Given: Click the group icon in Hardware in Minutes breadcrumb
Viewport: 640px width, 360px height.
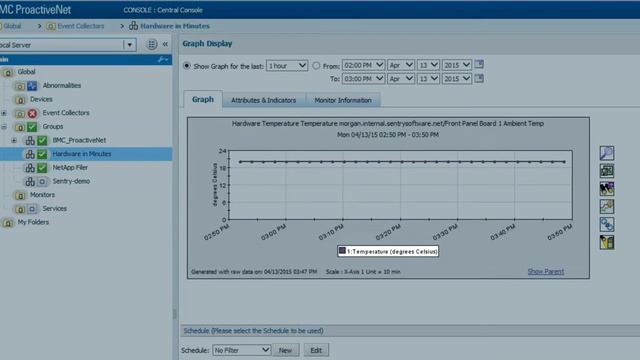Looking at the screenshot, I should (133, 26).
